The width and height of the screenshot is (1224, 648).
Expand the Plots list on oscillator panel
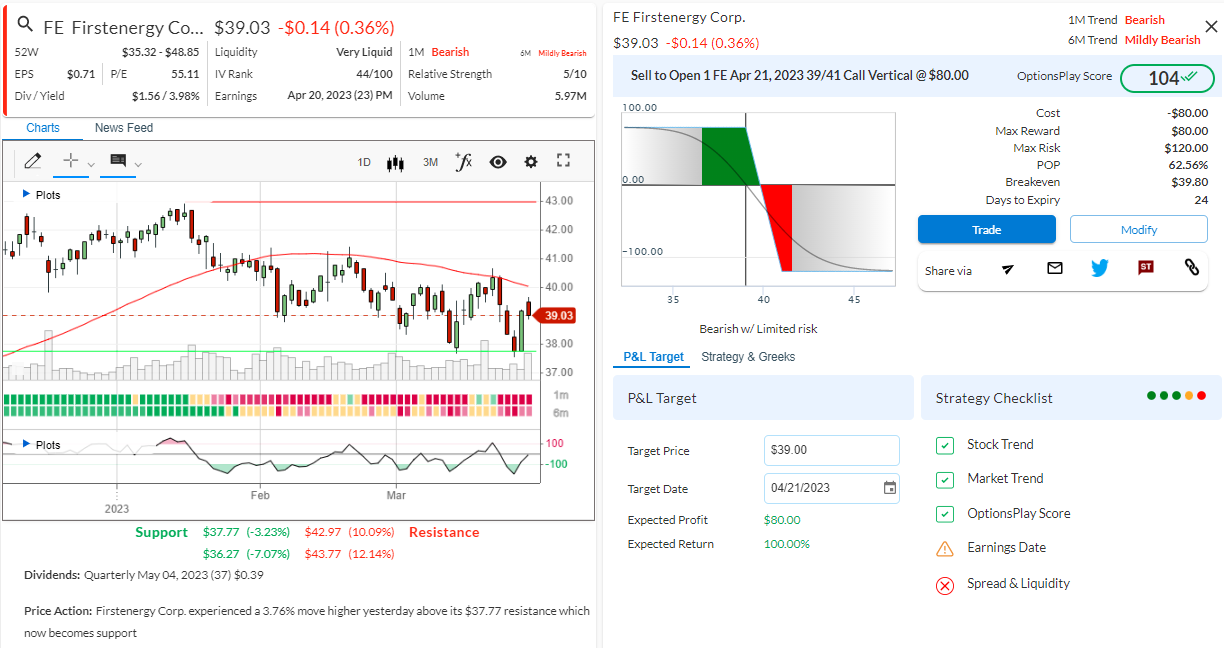pyautogui.click(x=41, y=445)
